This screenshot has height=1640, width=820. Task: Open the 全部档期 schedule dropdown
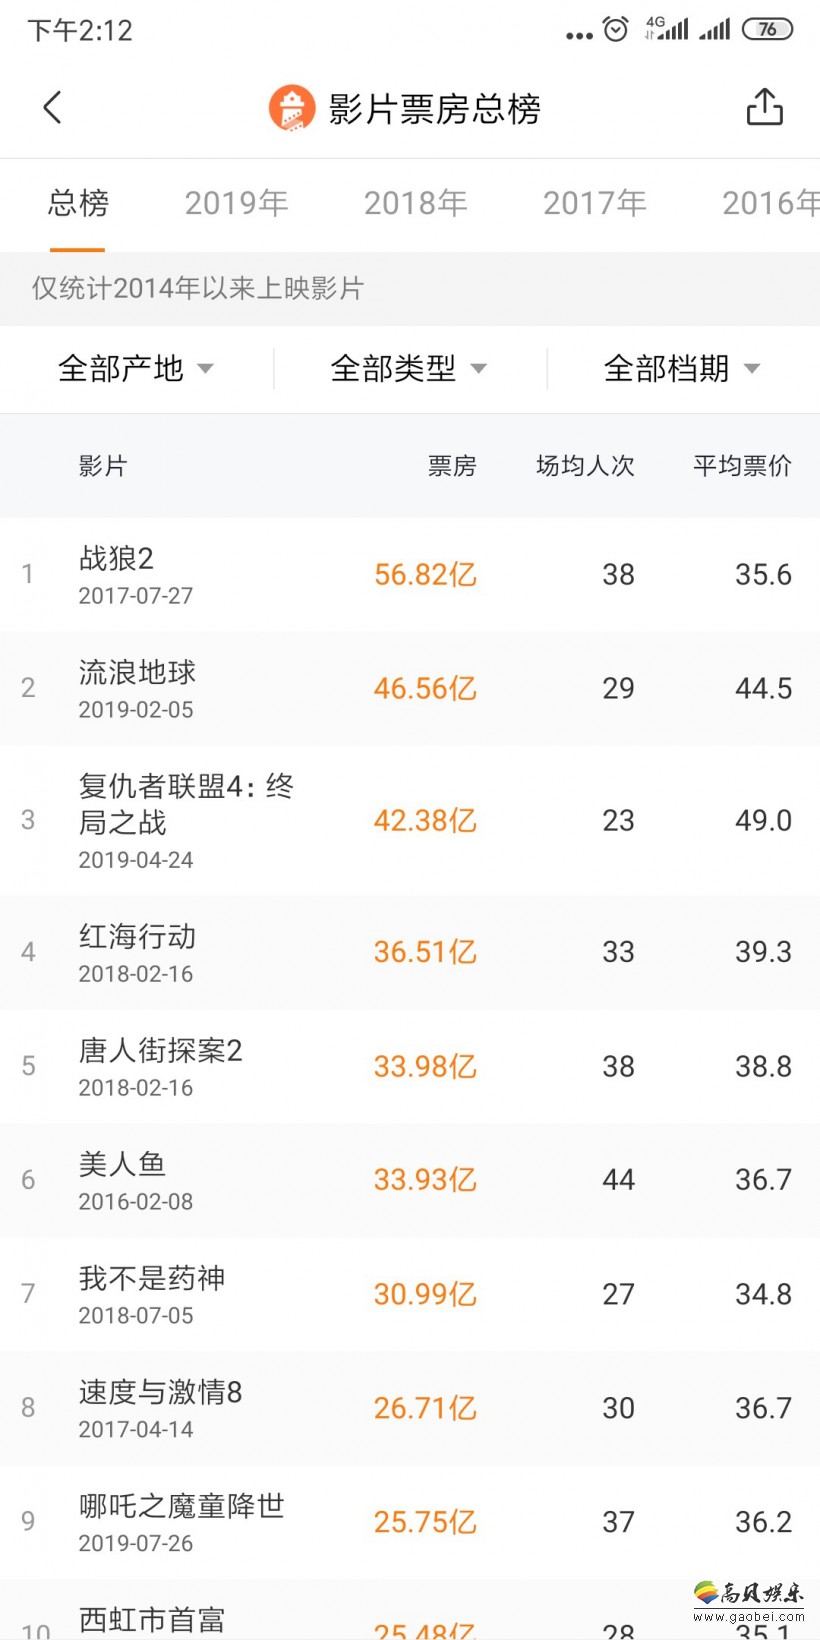coord(682,368)
